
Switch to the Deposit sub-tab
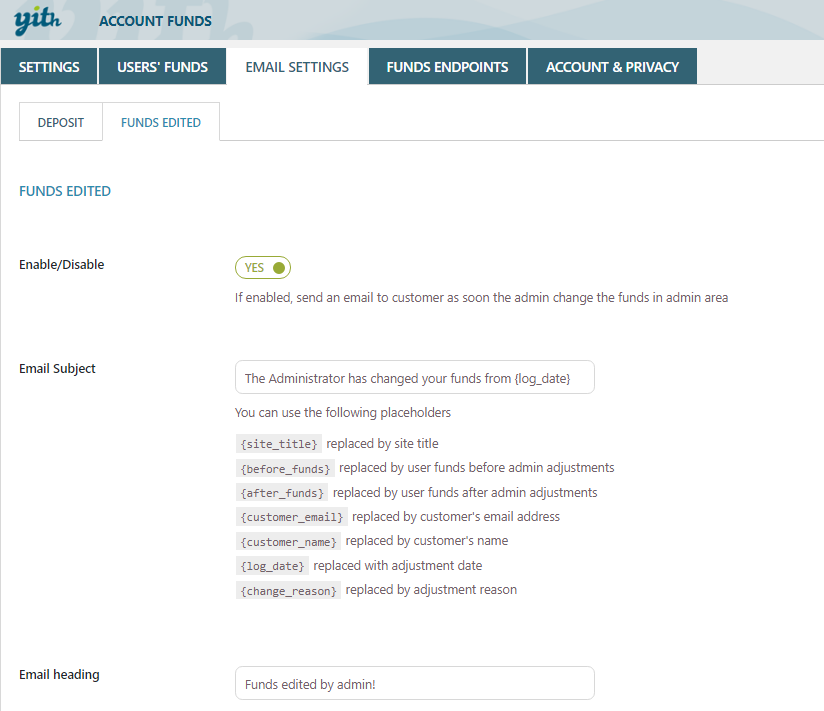point(61,123)
